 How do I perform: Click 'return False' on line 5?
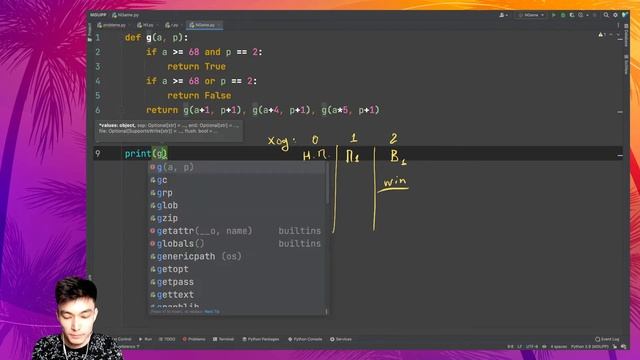pos(199,96)
